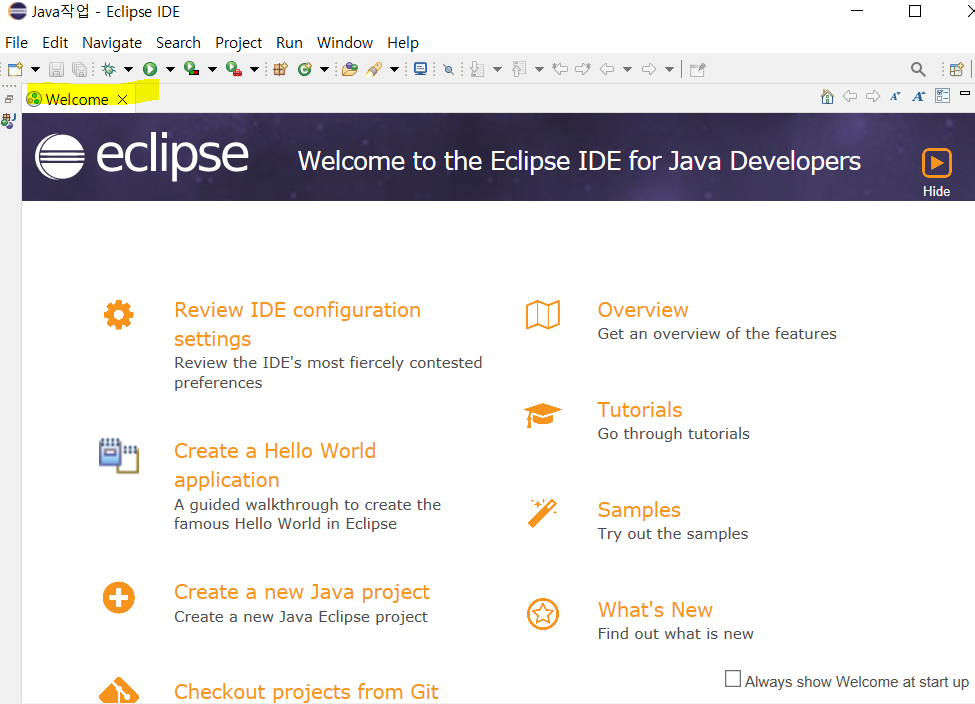This screenshot has width=975, height=704.
Task: Click the Welcome page forward arrow
Action: [873, 96]
